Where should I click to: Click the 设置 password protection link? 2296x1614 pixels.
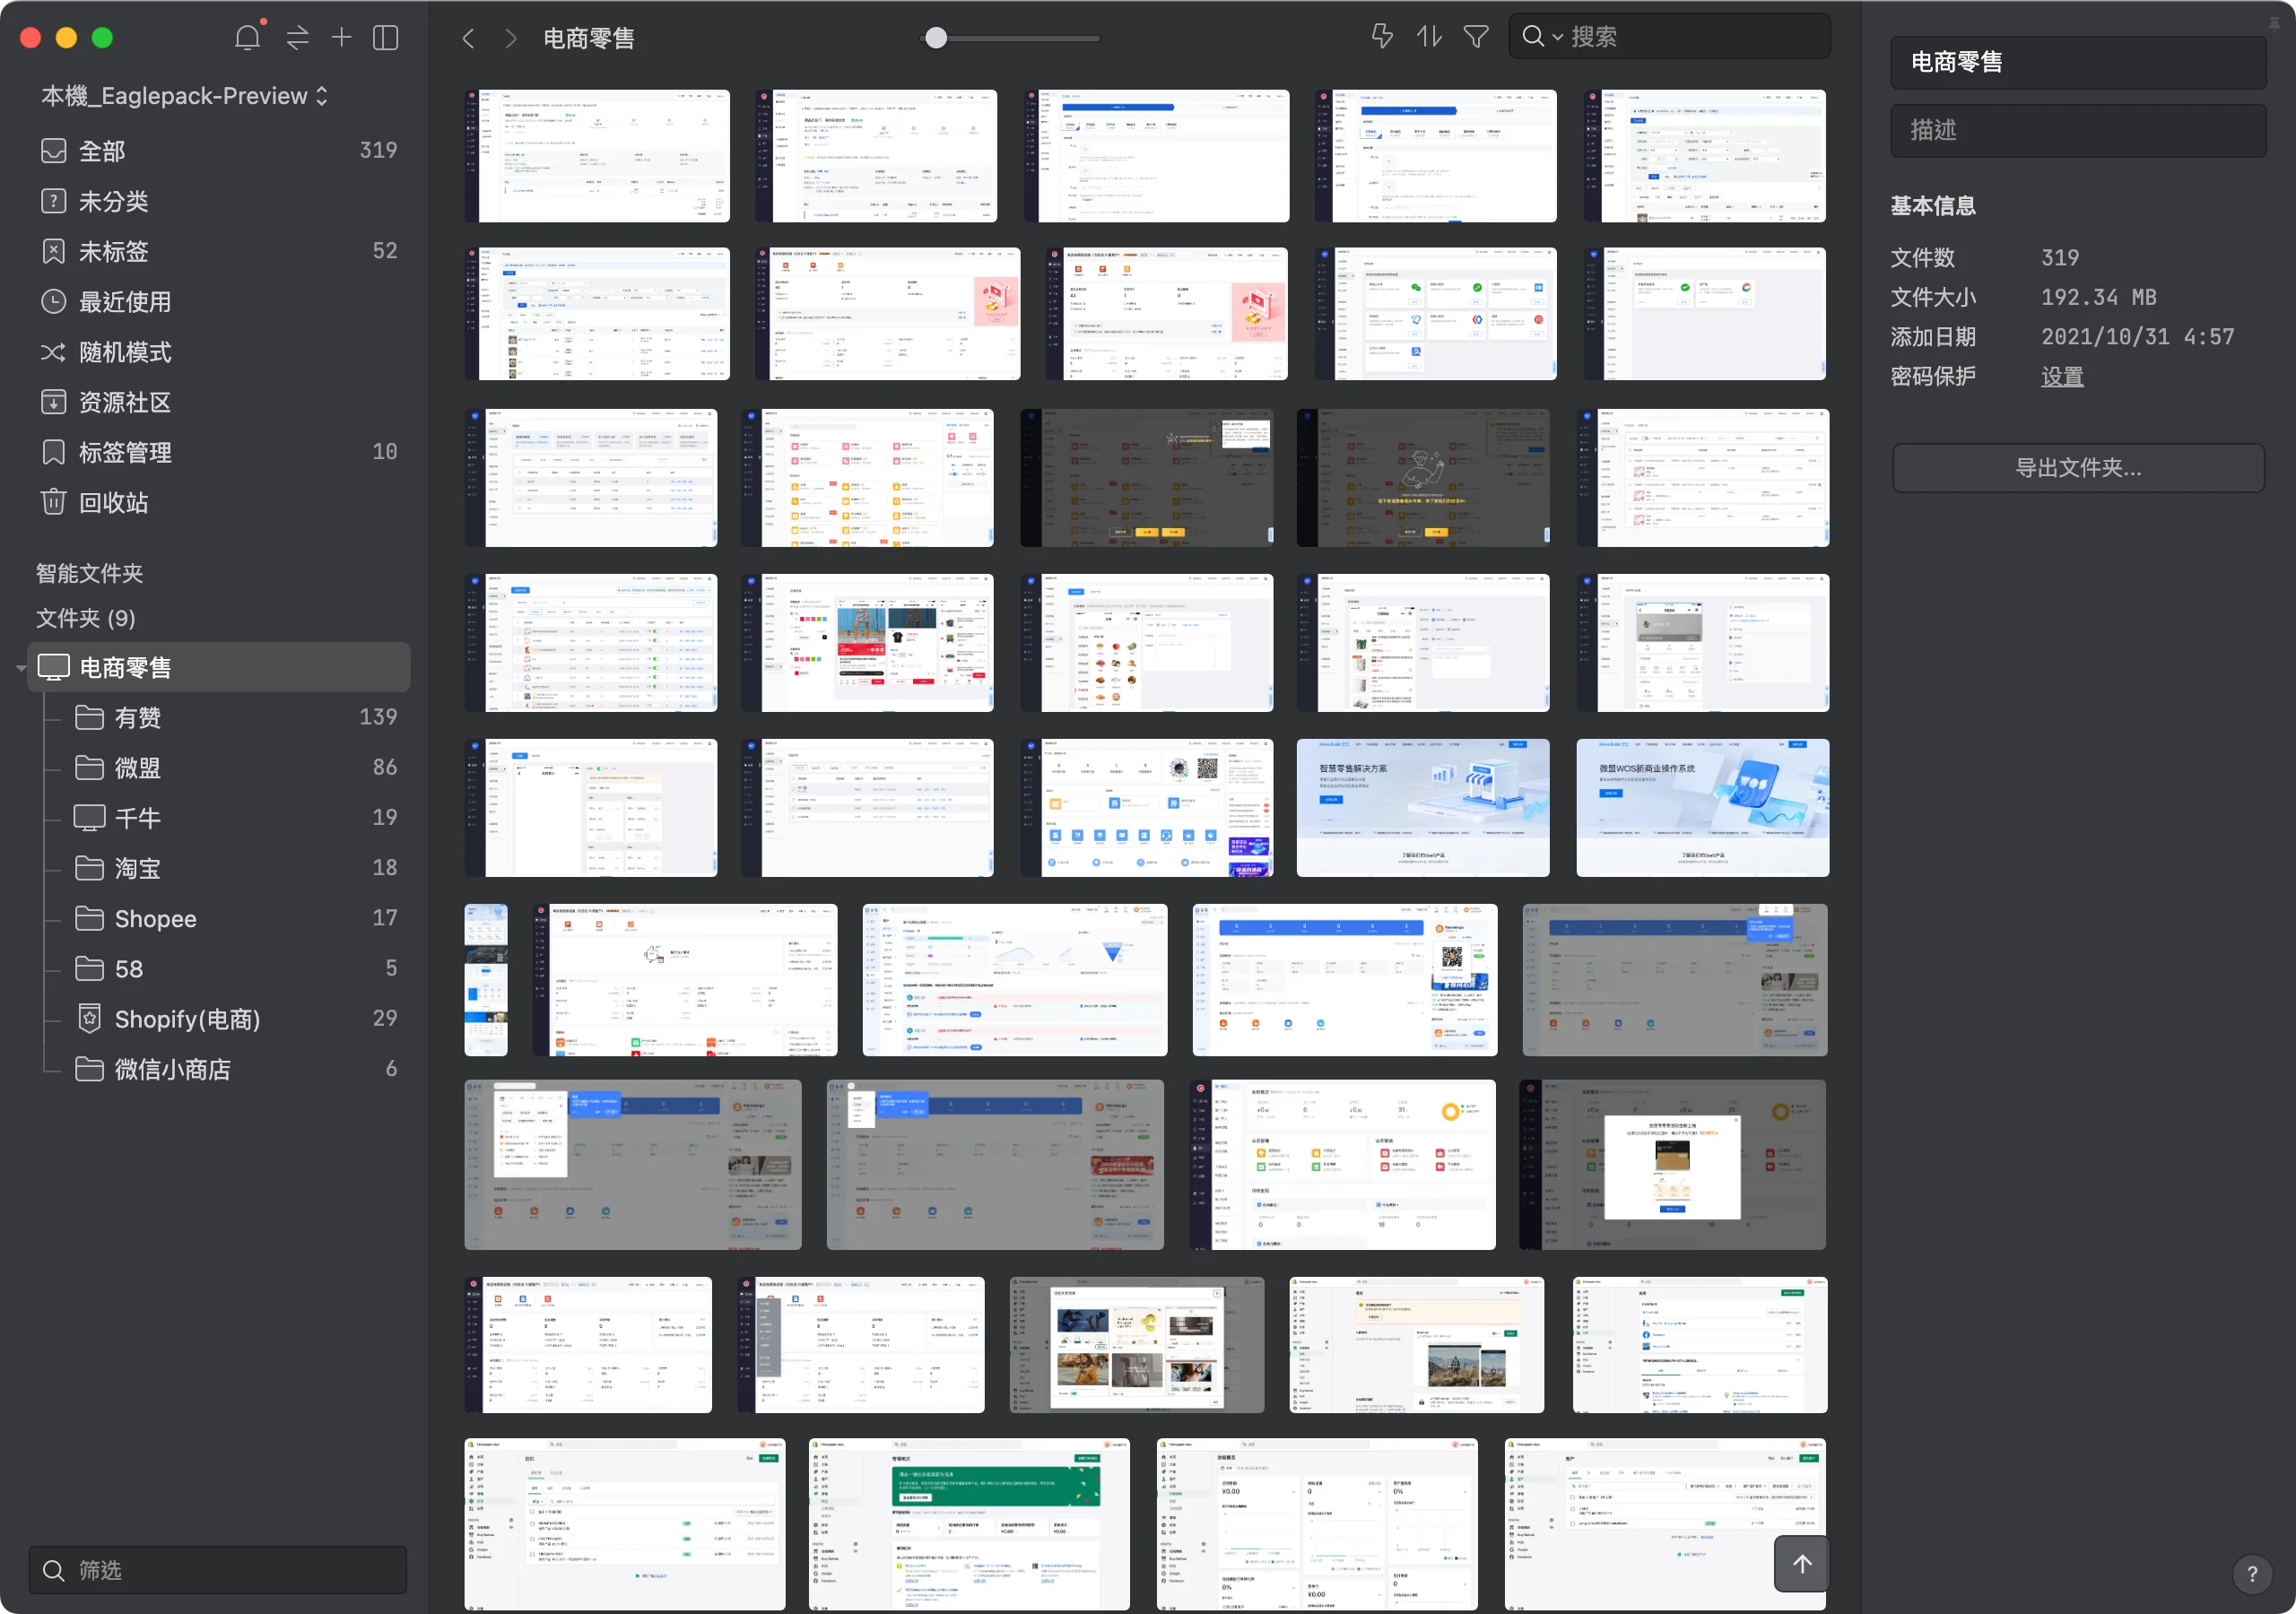(x=2061, y=377)
